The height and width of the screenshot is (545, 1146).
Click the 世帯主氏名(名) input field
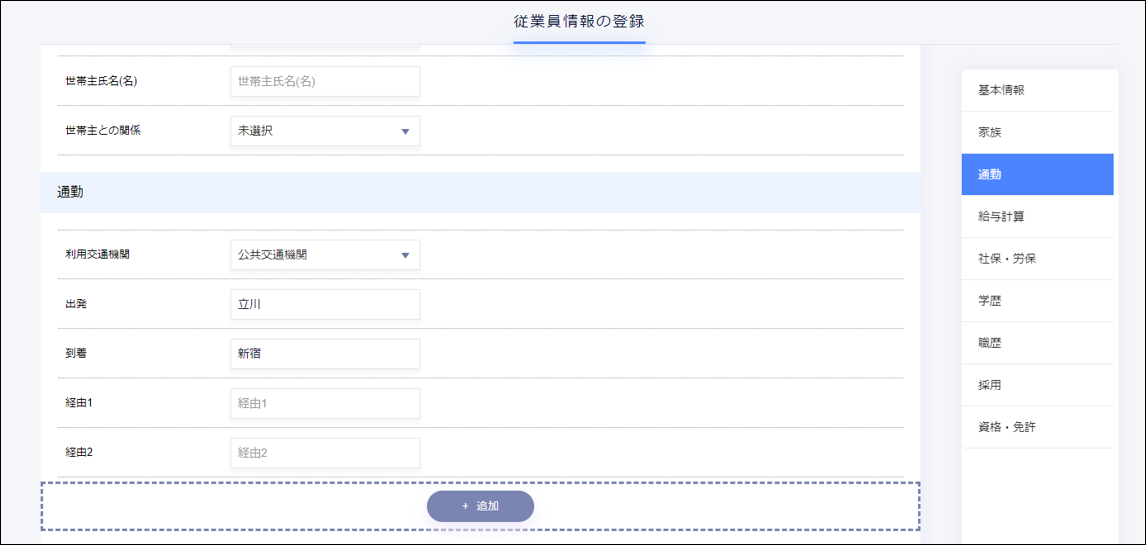click(x=325, y=82)
